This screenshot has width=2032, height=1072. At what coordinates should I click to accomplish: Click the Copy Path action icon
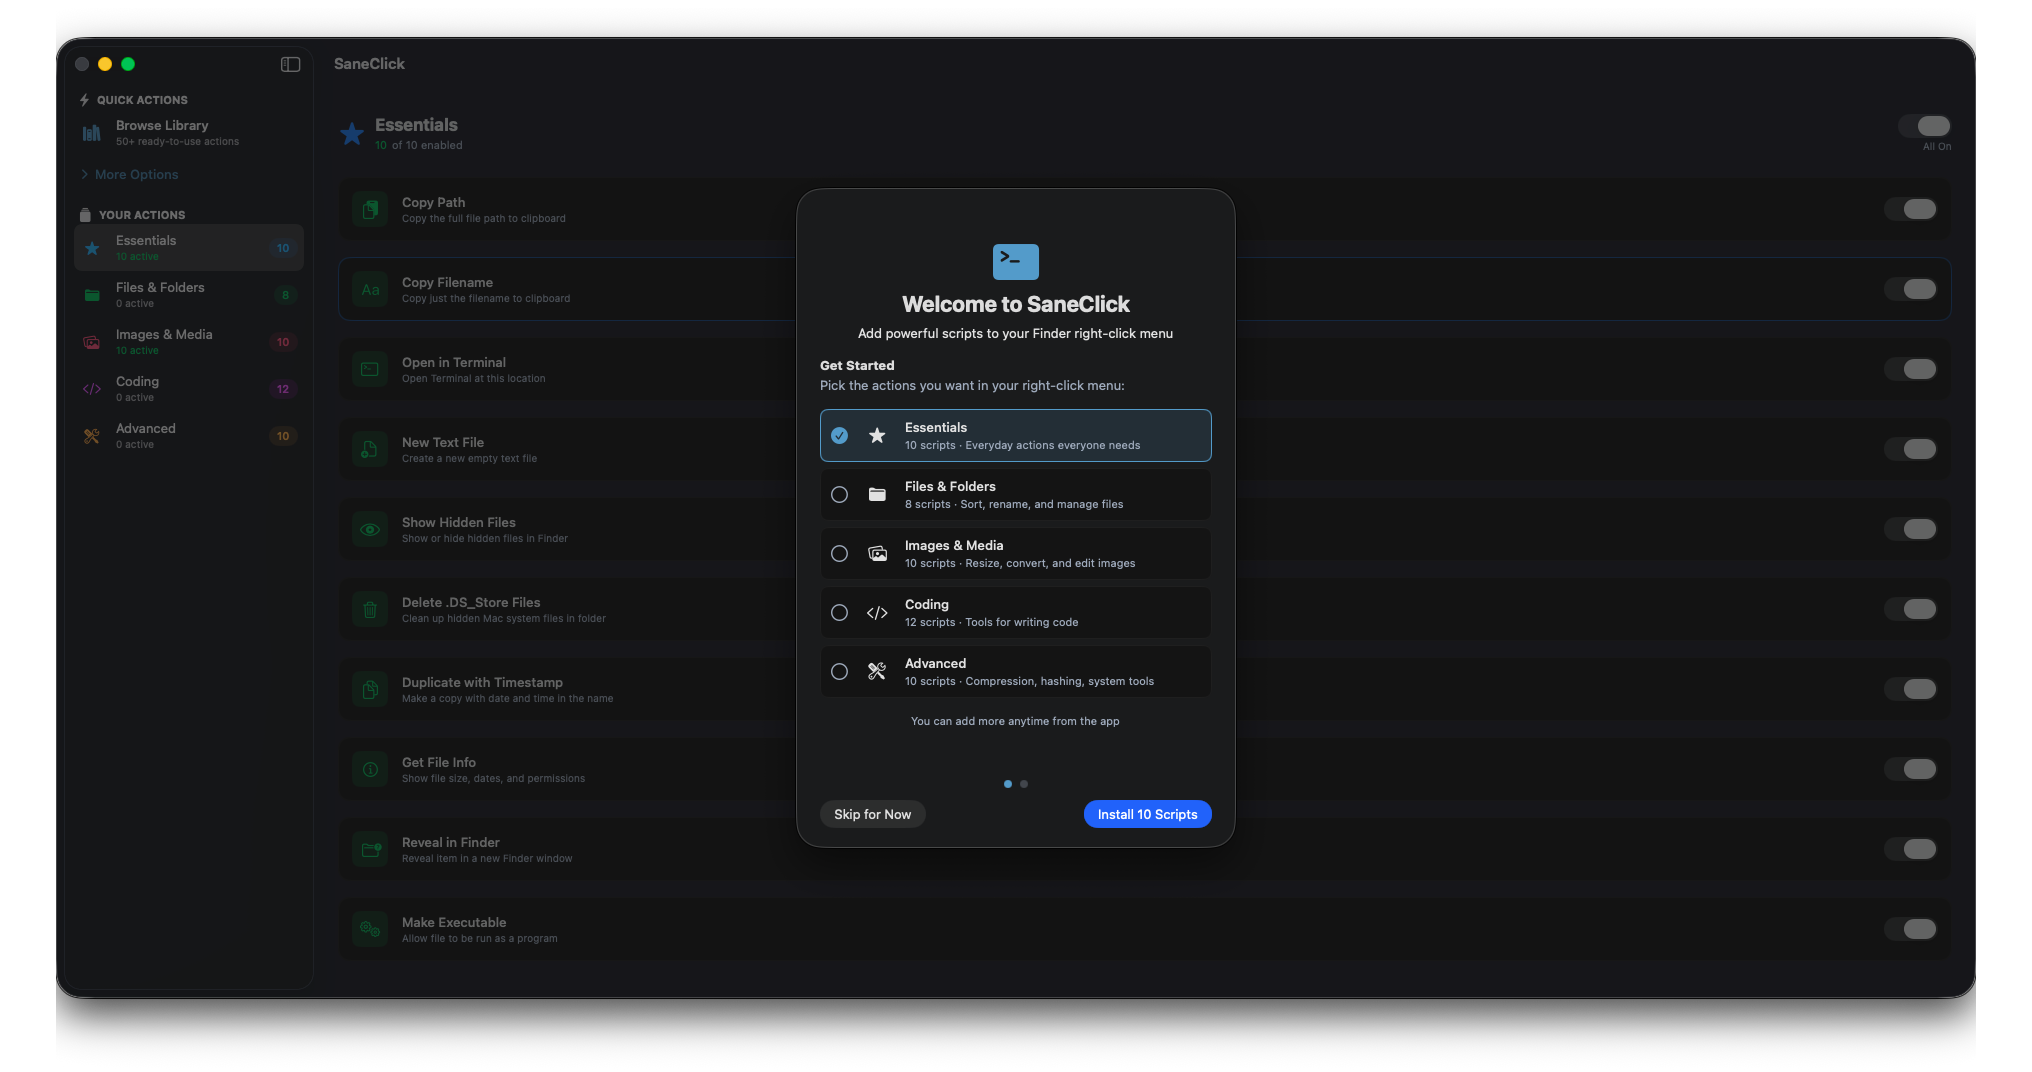pyautogui.click(x=370, y=209)
